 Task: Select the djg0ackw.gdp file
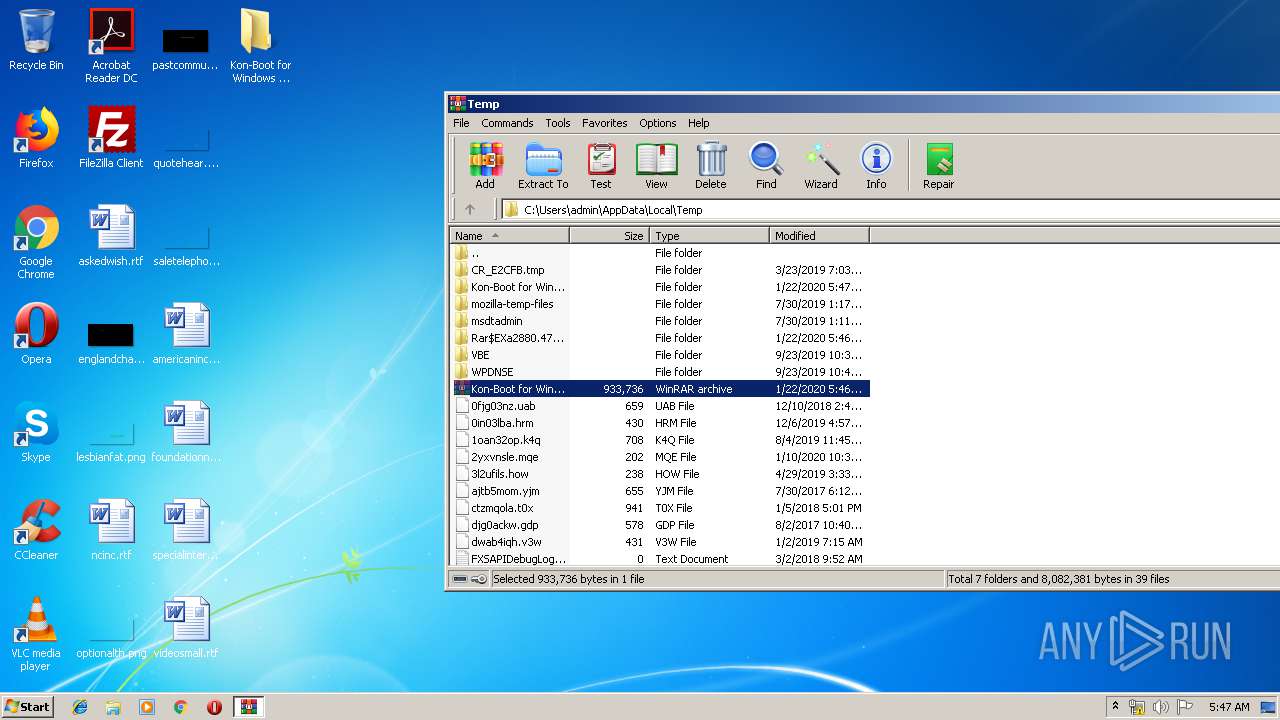tap(660, 525)
